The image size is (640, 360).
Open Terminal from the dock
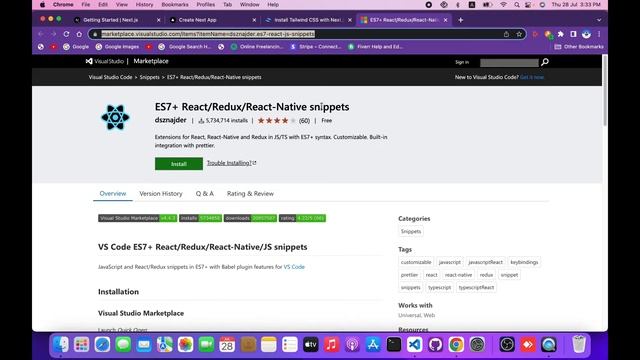(x=394, y=344)
